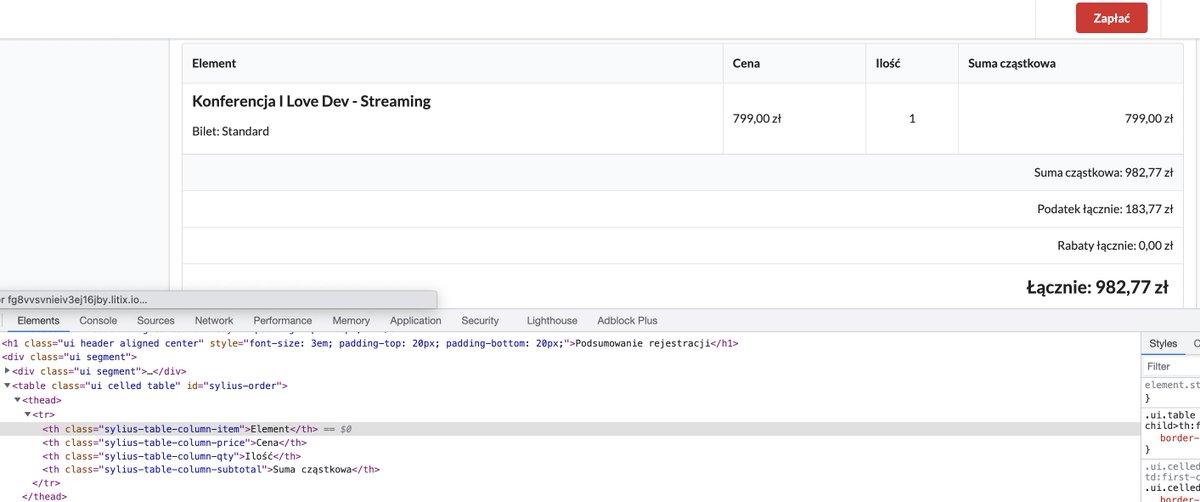Click the Filter field in Styles pane
The image size is (1200, 502).
click(x=1172, y=367)
